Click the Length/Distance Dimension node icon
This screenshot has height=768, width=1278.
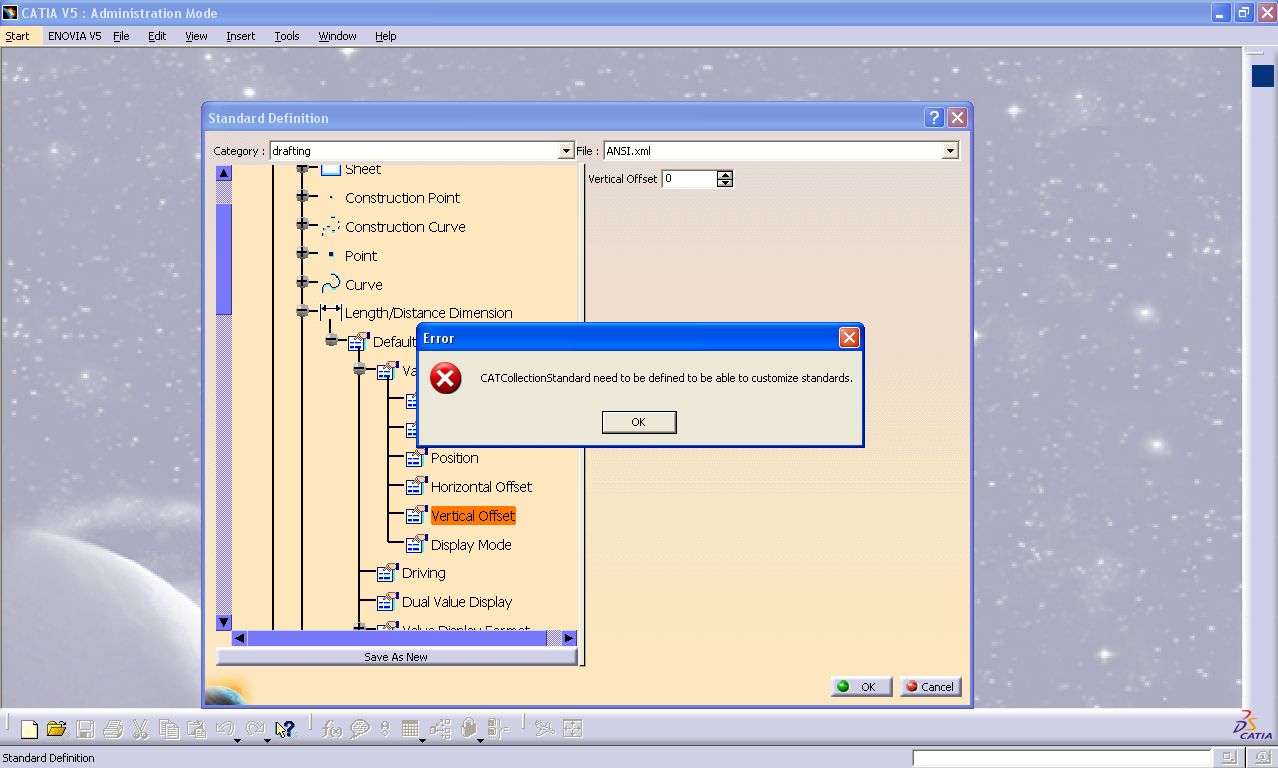pos(330,313)
